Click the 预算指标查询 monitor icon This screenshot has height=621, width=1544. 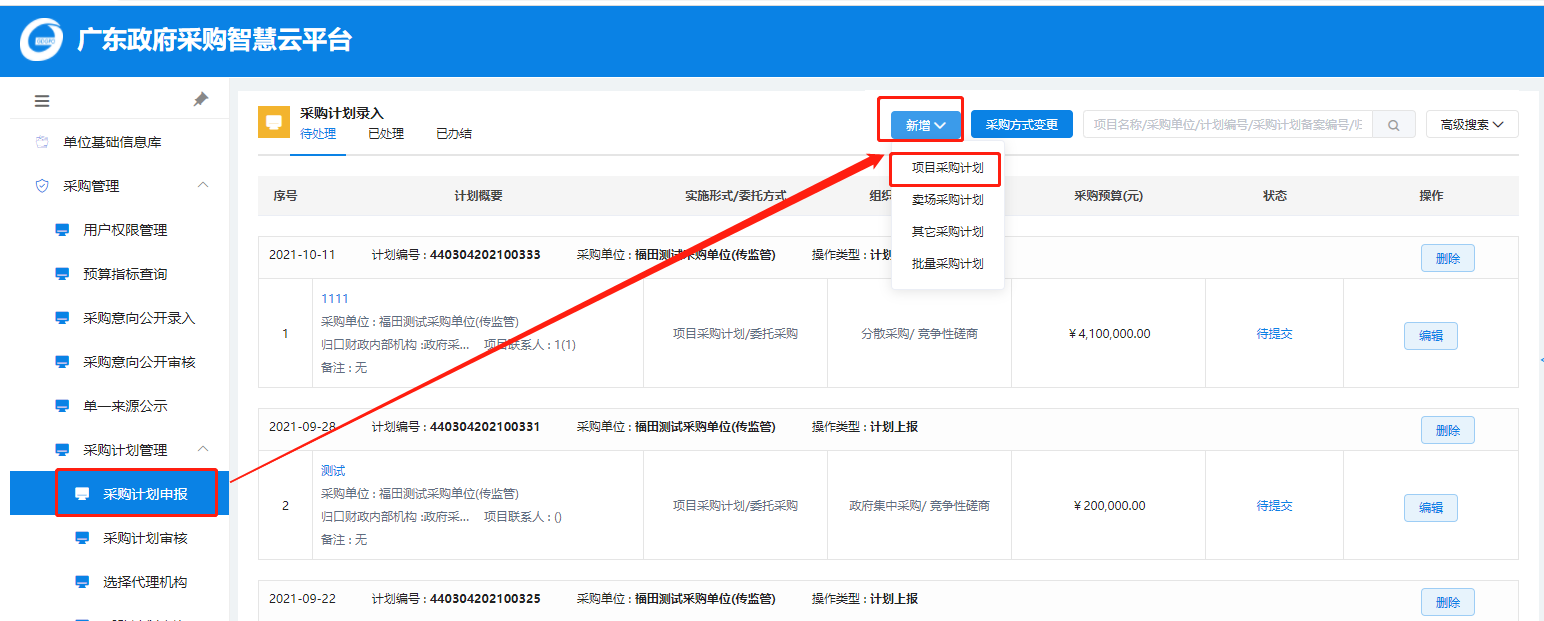[62, 274]
